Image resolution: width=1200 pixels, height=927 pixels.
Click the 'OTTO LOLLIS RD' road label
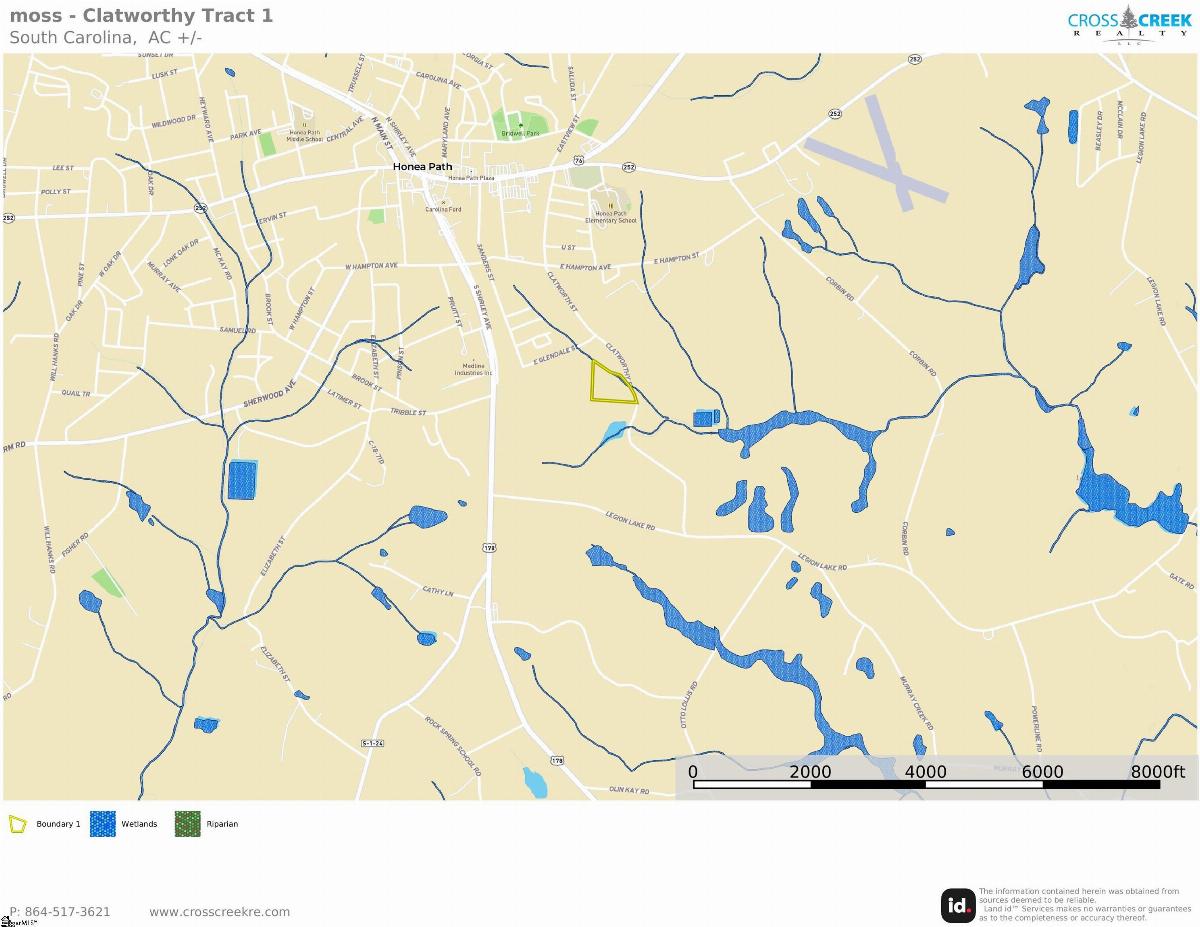pyautogui.click(x=688, y=706)
